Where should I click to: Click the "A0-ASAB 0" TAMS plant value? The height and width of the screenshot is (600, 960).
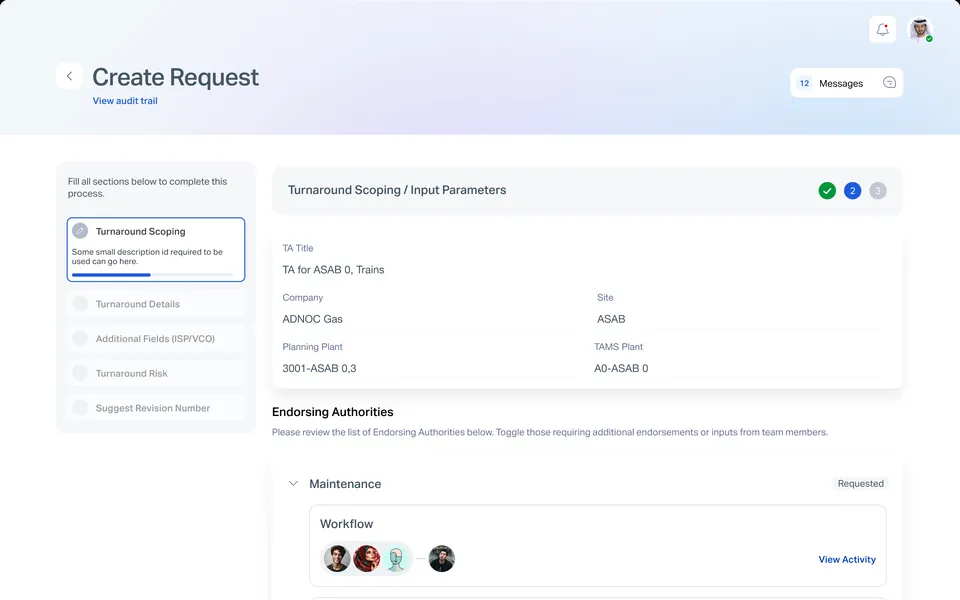pyautogui.click(x=621, y=368)
